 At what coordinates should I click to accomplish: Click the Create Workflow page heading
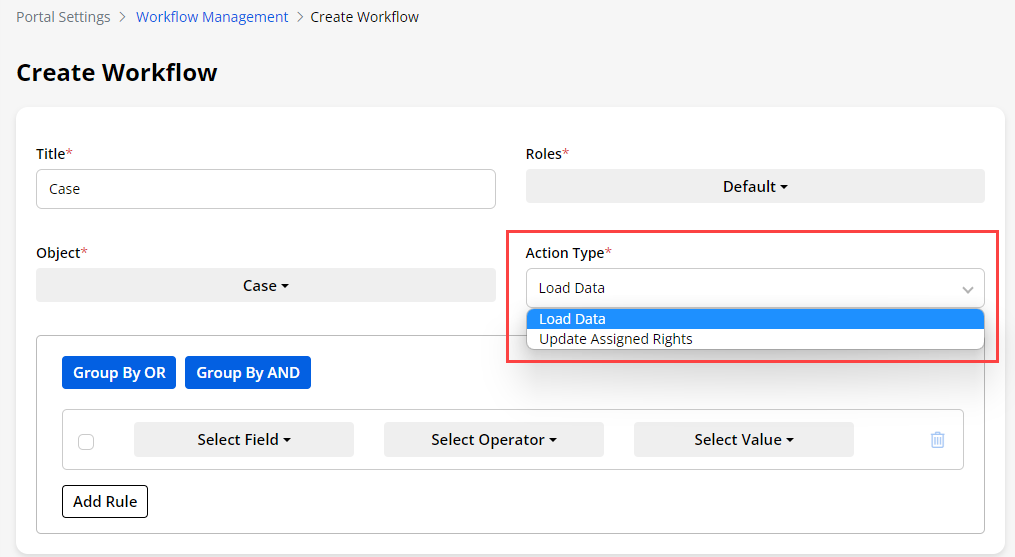pos(117,72)
